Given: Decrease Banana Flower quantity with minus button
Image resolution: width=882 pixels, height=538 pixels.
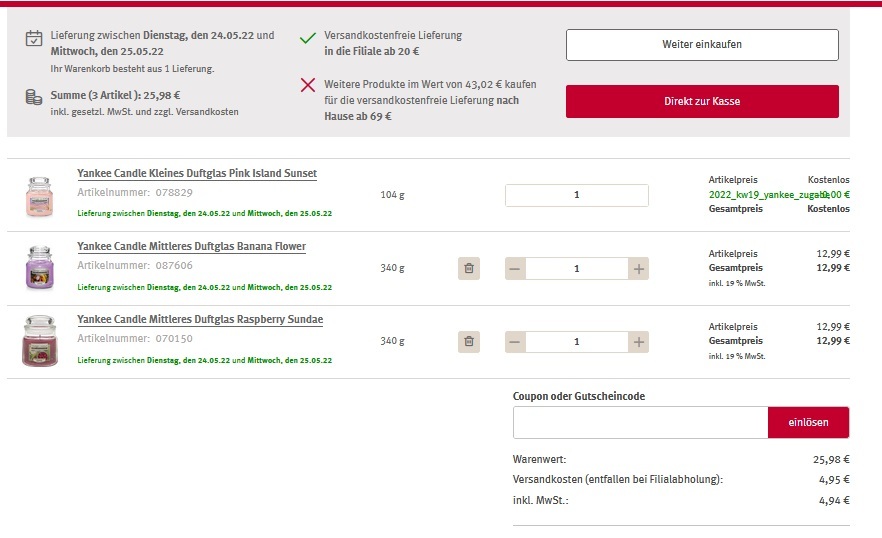Looking at the screenshot, I should point(515,268).
